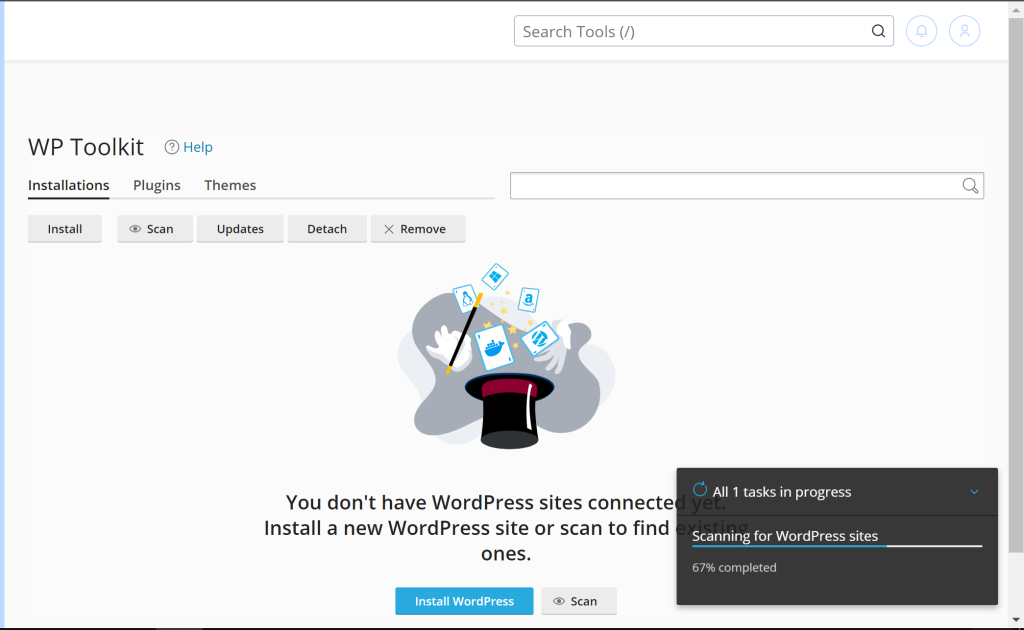Open the notifications bell
This screenshot has height=630, width=1024.
pos(921,31)
